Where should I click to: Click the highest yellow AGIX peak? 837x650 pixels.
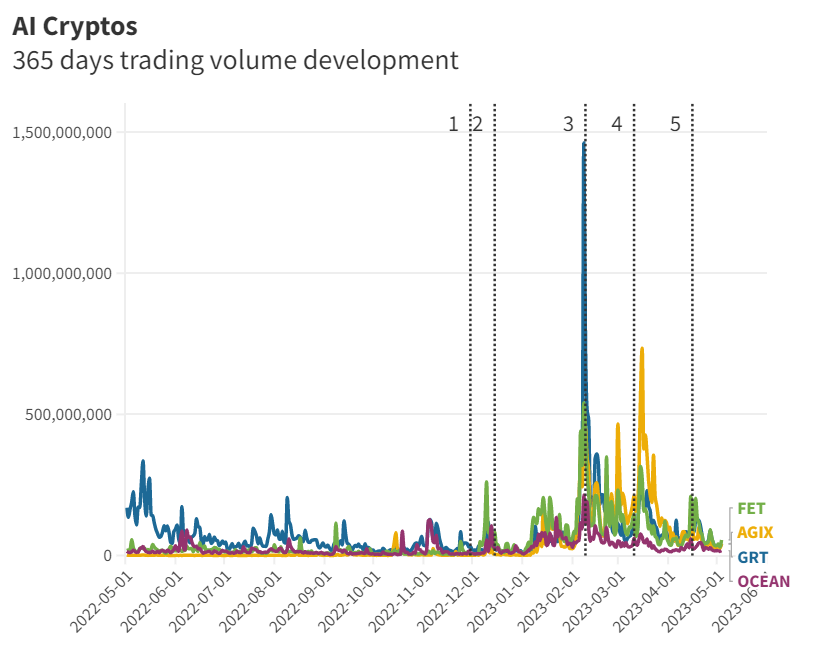point(641,349)
